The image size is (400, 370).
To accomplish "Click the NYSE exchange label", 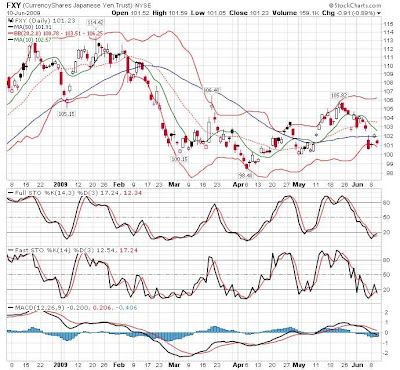I will click(142, 6).
